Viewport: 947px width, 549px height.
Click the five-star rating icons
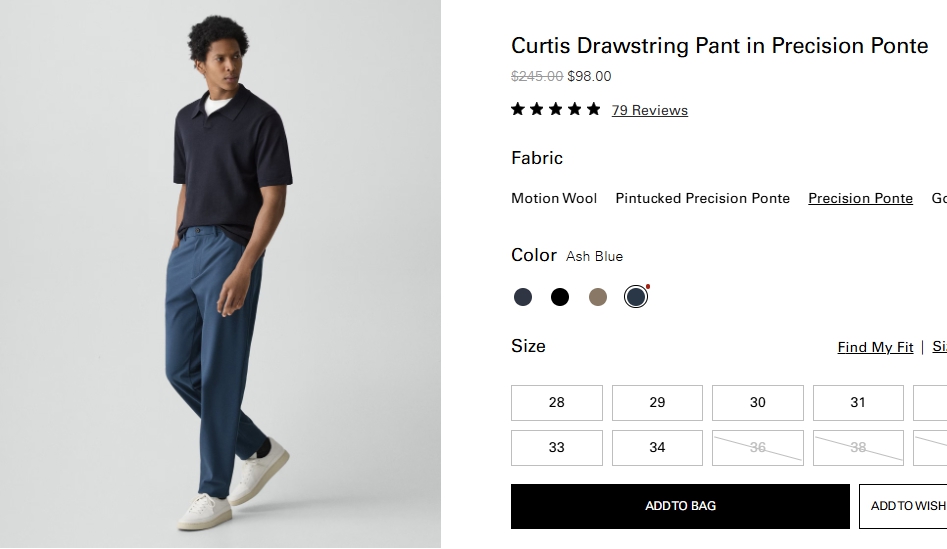pyautogui.click(x=555, y=110)
